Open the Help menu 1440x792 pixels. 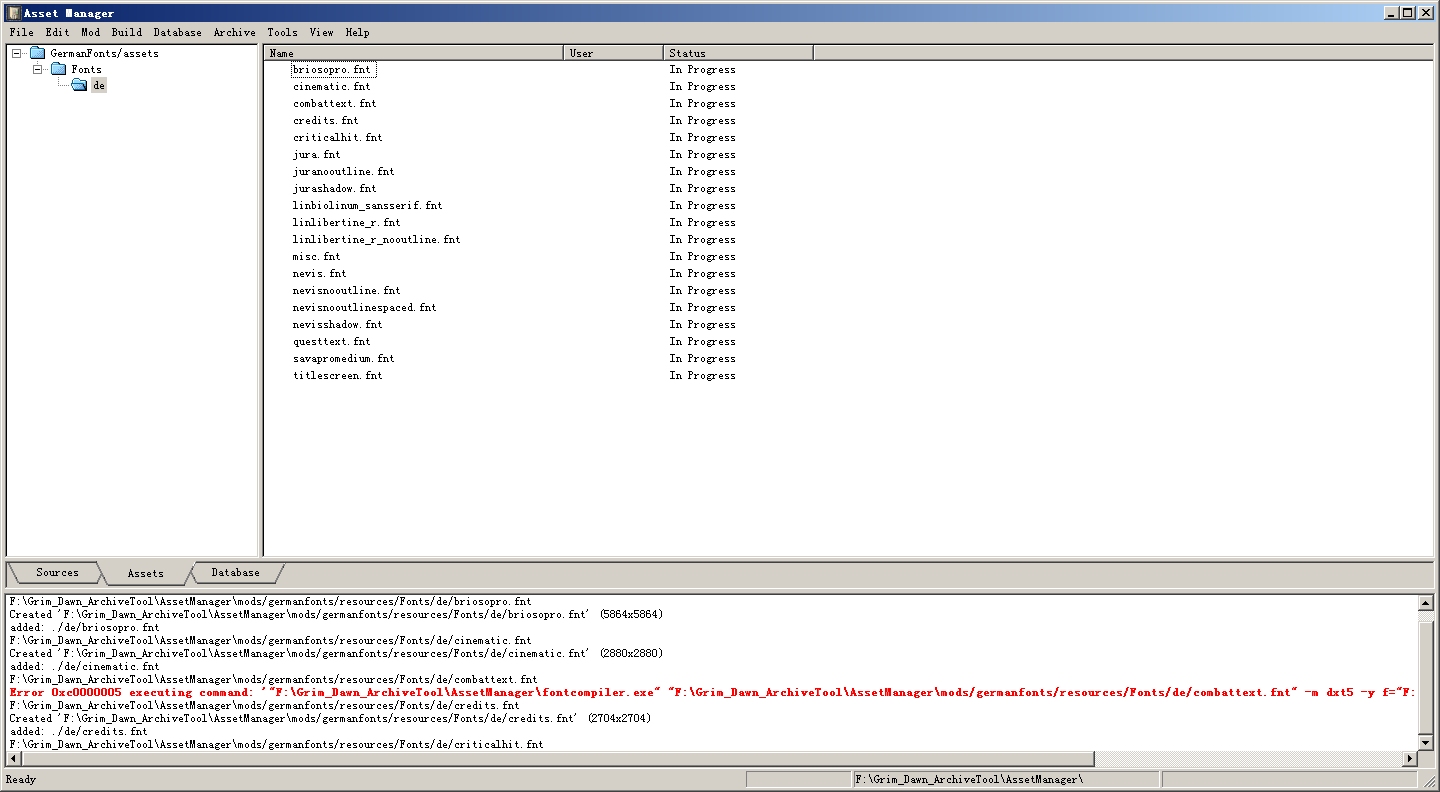[x=357, y=32]
